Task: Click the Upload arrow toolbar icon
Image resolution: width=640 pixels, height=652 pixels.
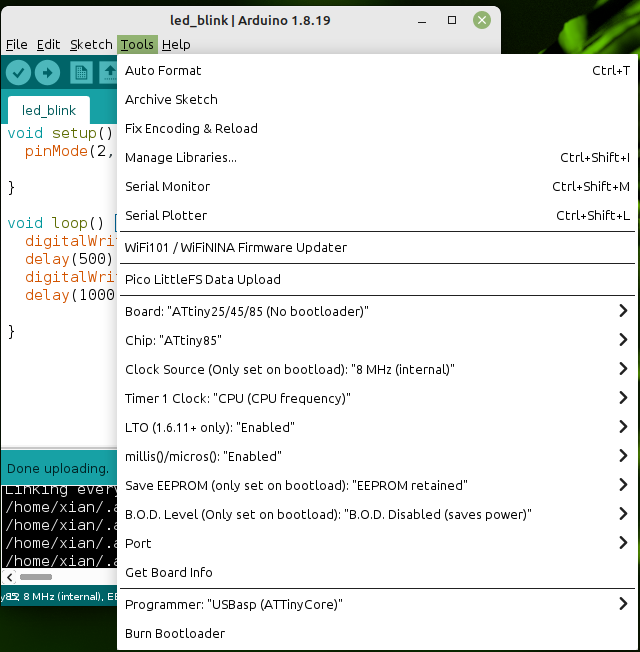Action: pyautogui.click(x=47, y=73)
